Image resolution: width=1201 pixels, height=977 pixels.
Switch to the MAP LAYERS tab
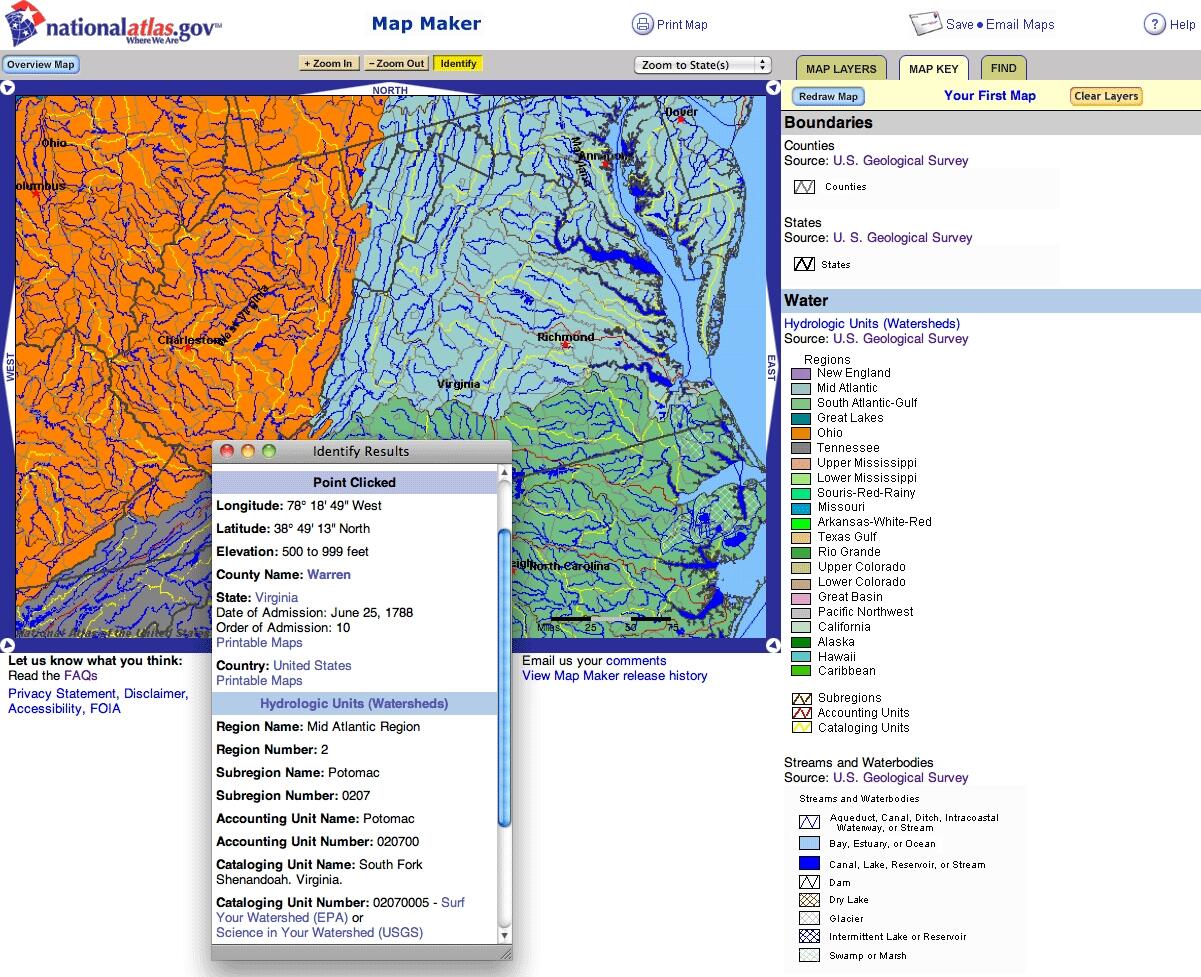click(840, 69)
